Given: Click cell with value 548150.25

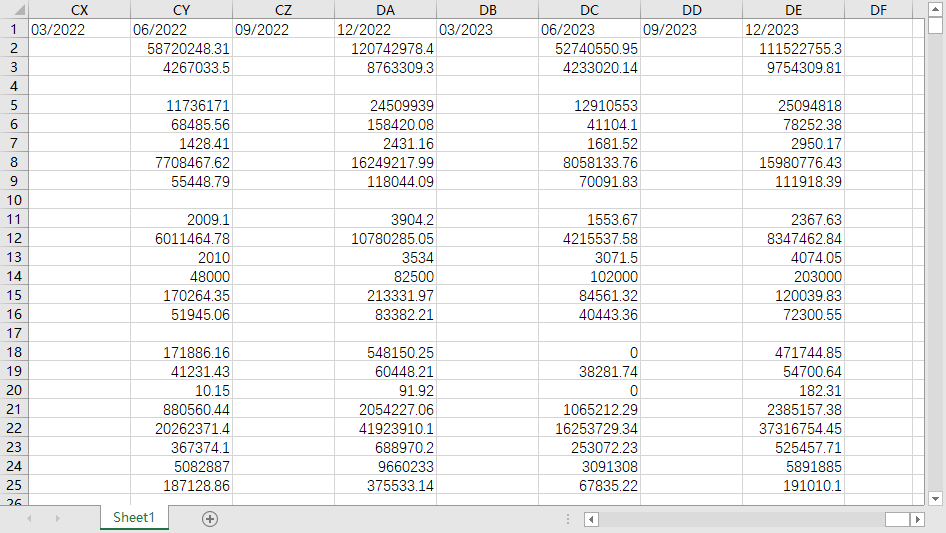Looking at the screenshot, I should [x=386, y=352].
